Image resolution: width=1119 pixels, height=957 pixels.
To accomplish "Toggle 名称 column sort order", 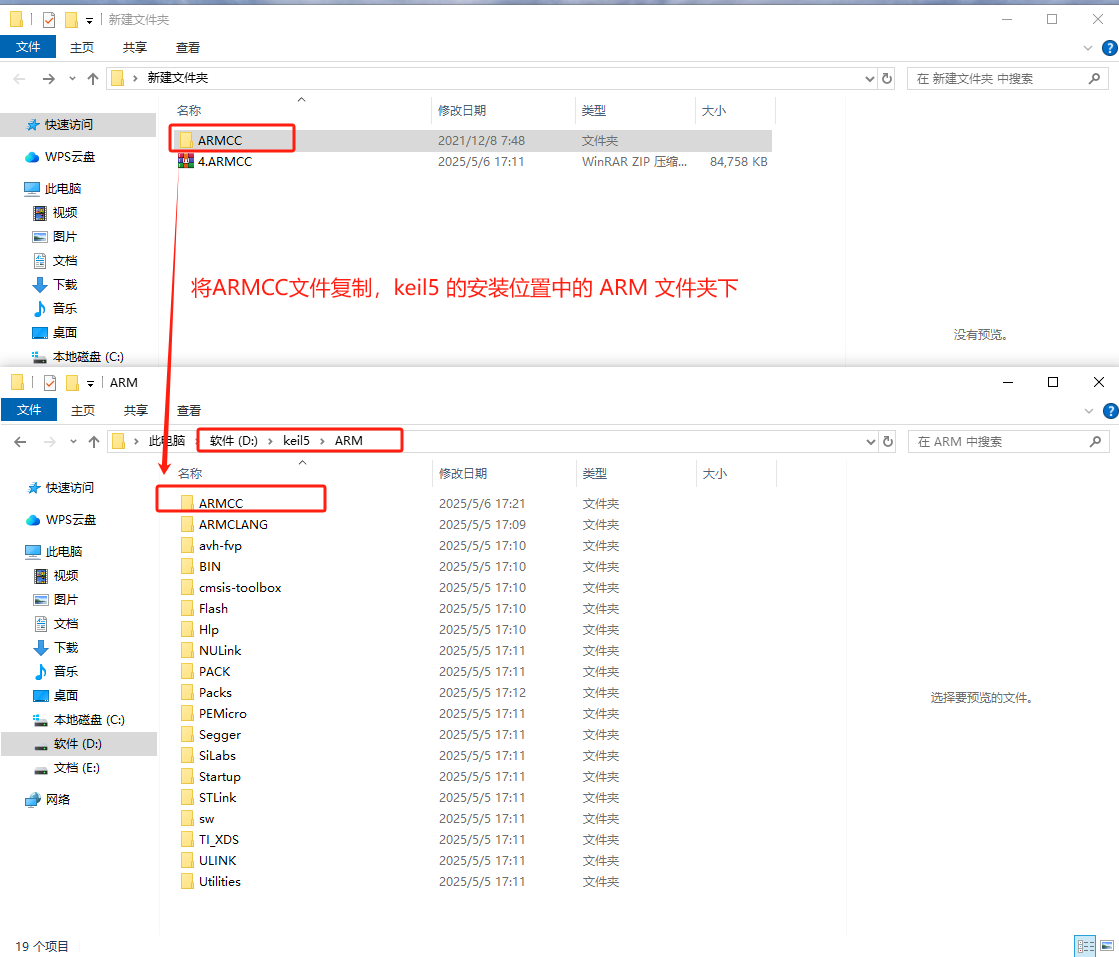I will (x=188, y=110).
